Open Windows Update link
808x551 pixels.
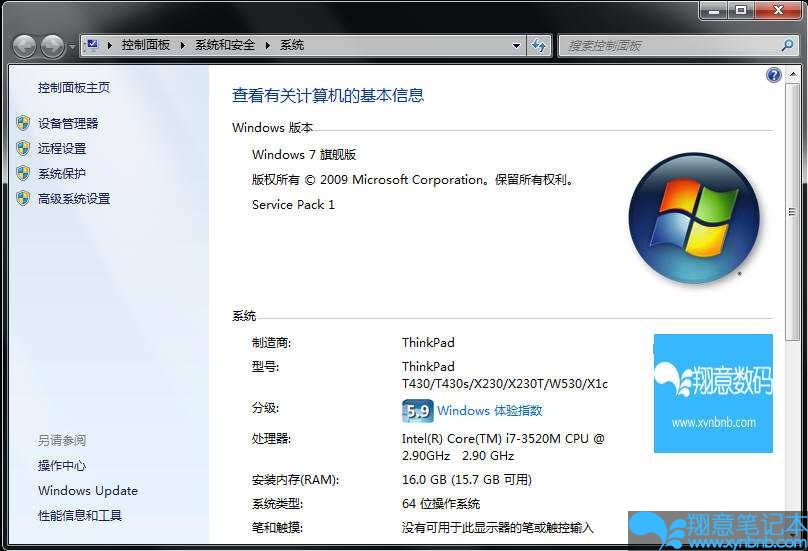coord(88,490)
